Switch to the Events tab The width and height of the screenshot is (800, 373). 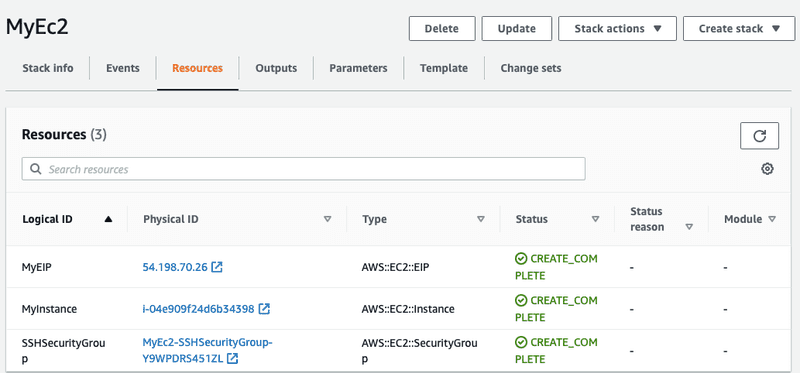[x=122, y=68]
